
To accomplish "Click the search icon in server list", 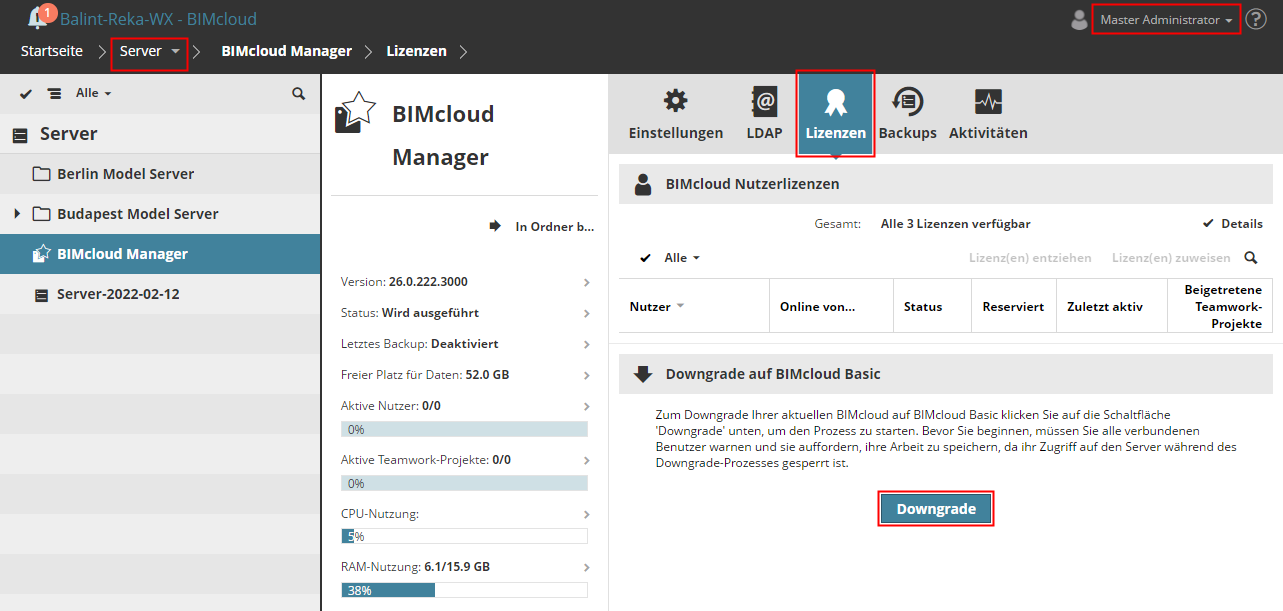I will tap(298, 93).
